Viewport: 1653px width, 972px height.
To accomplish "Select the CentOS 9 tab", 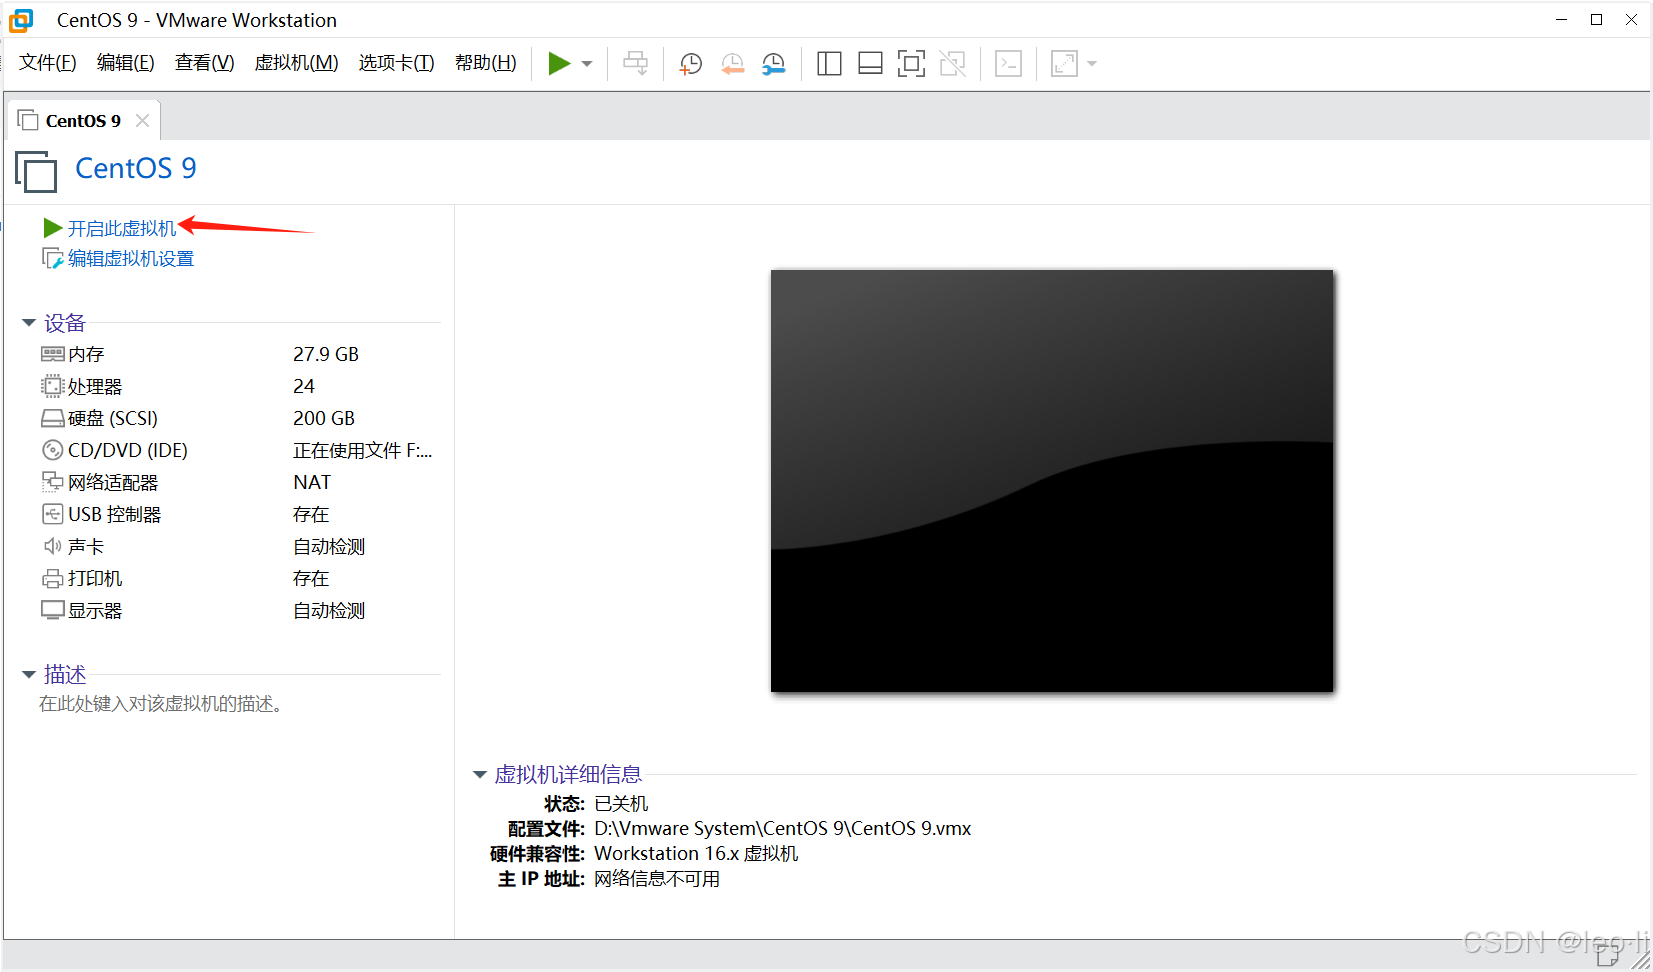I will 83,121.
